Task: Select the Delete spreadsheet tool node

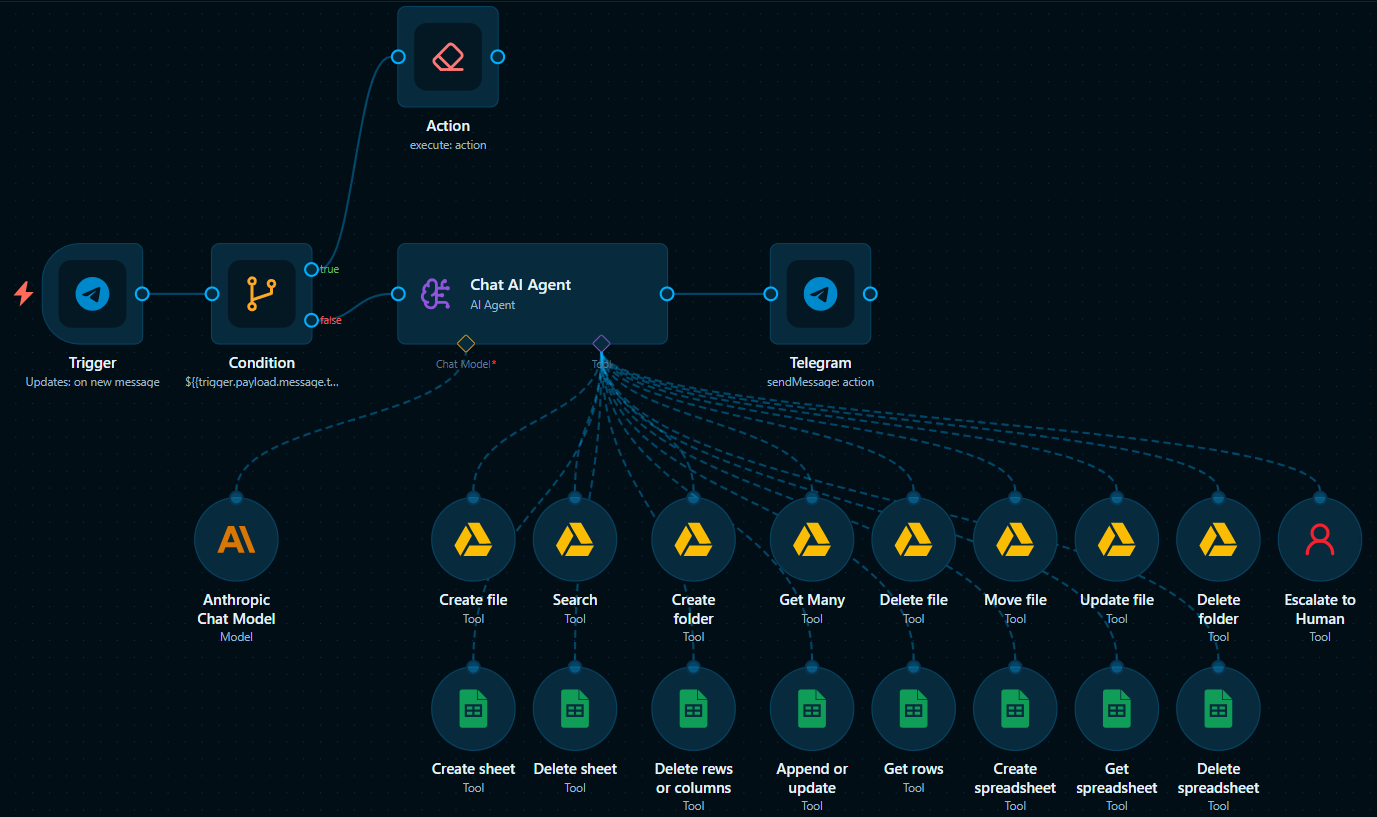Action: click(1218, 709)
